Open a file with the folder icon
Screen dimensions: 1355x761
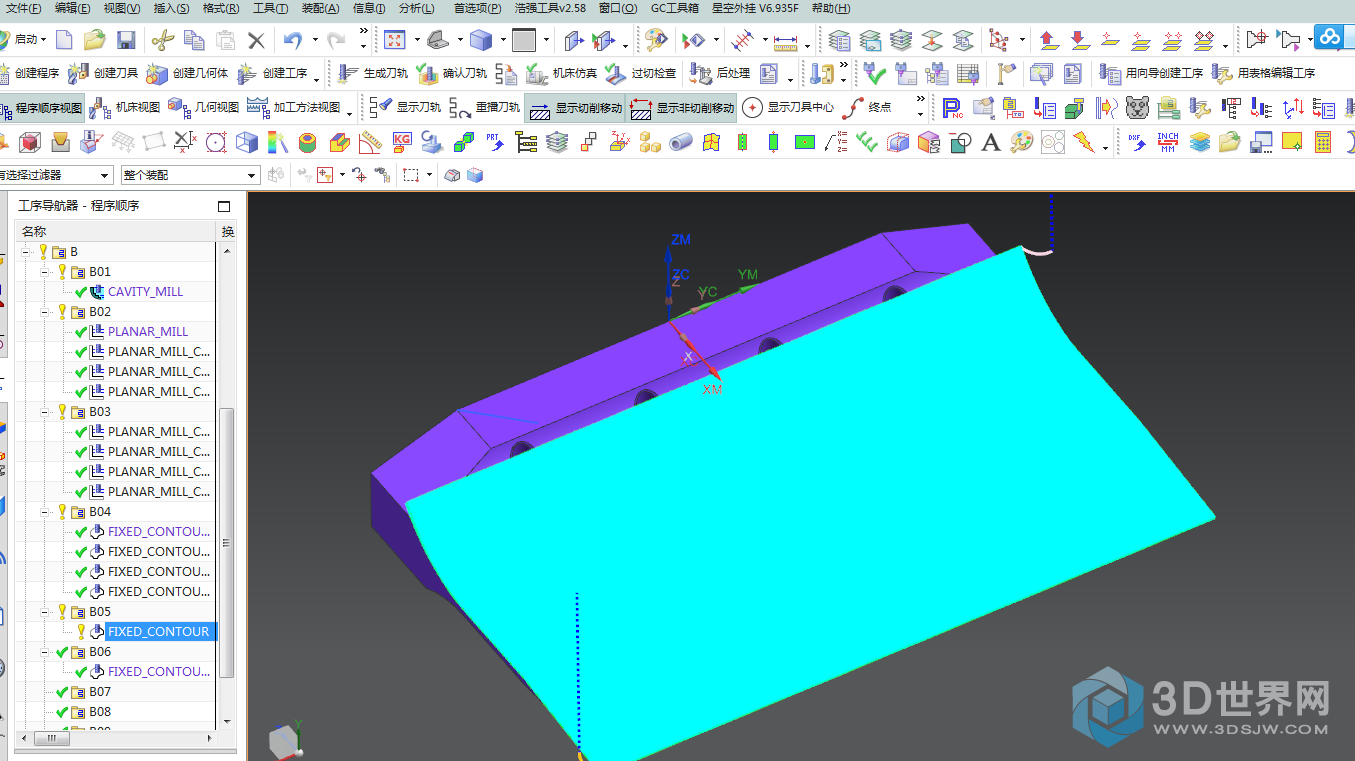pos(95,40)
